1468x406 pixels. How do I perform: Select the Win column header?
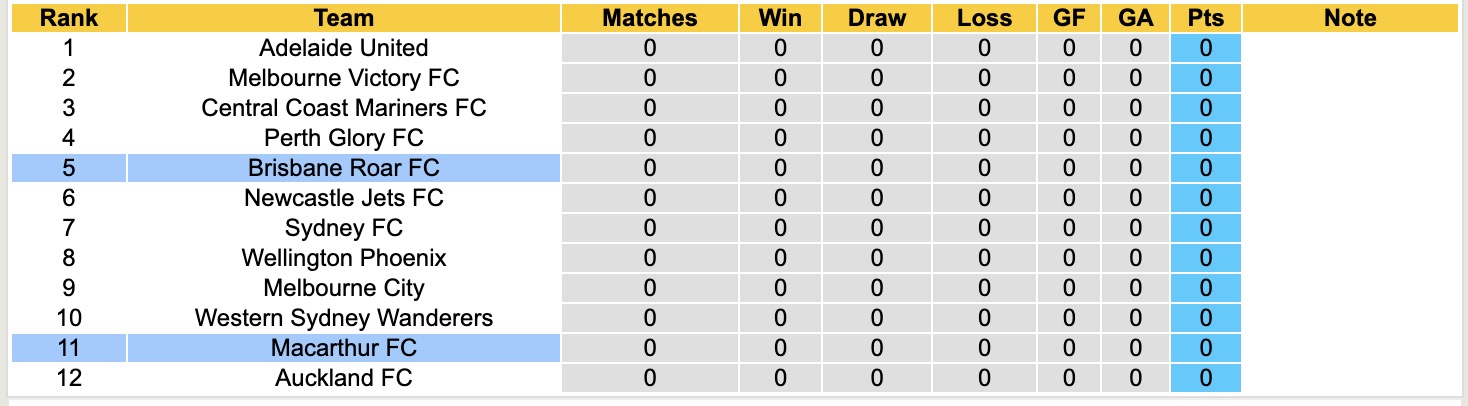pos(780,18)
